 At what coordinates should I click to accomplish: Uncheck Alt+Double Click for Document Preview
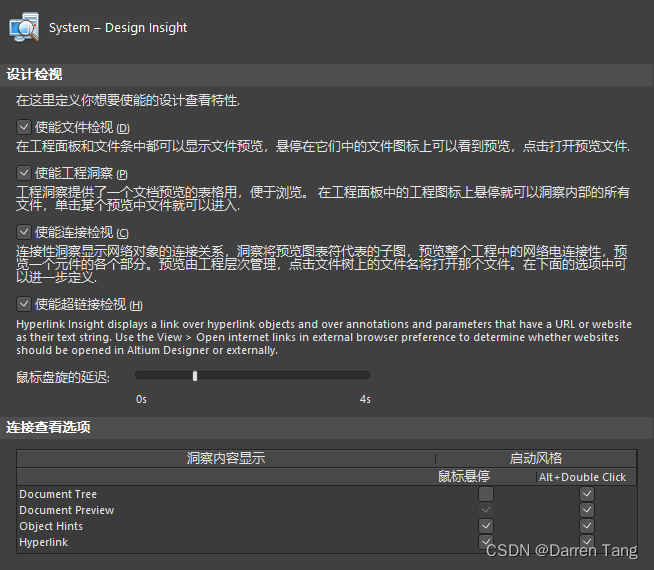[x=587, y=510]
